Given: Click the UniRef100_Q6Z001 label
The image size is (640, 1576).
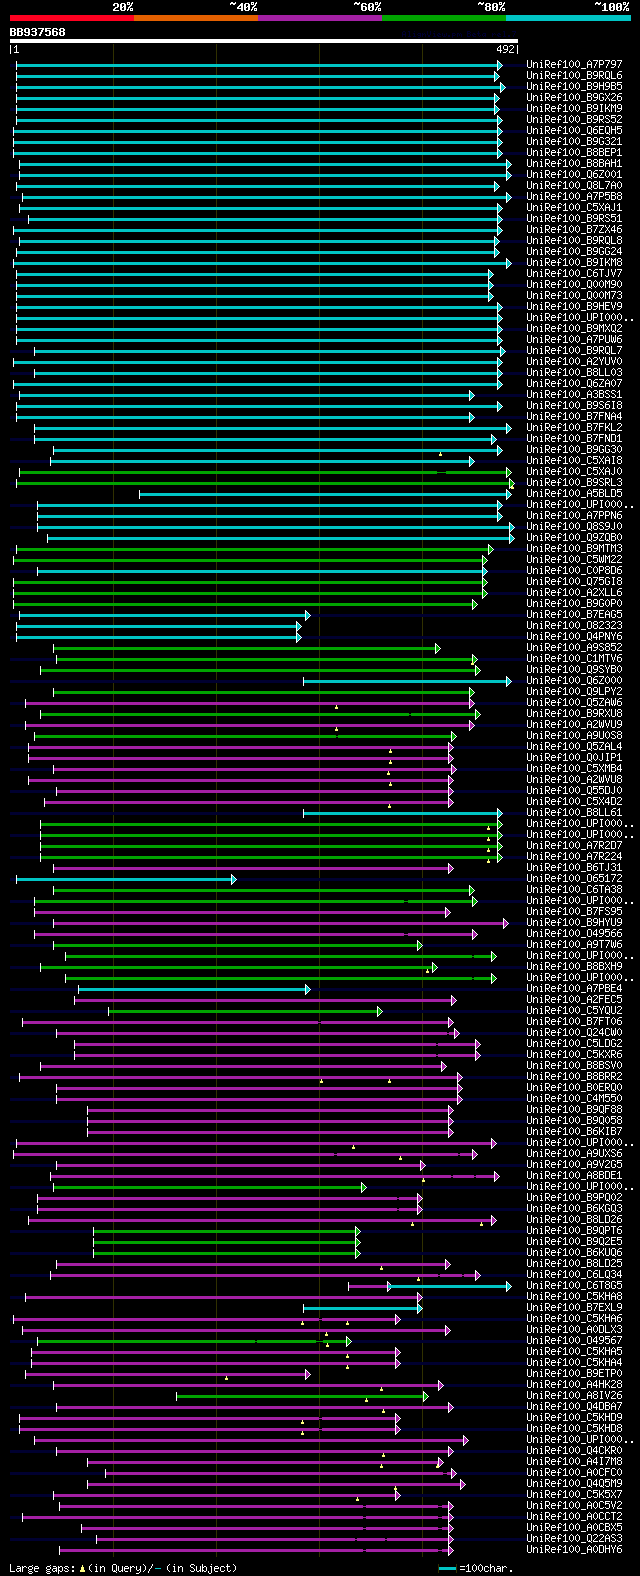Looking at the screenshot, I should [x=574, y=174].
